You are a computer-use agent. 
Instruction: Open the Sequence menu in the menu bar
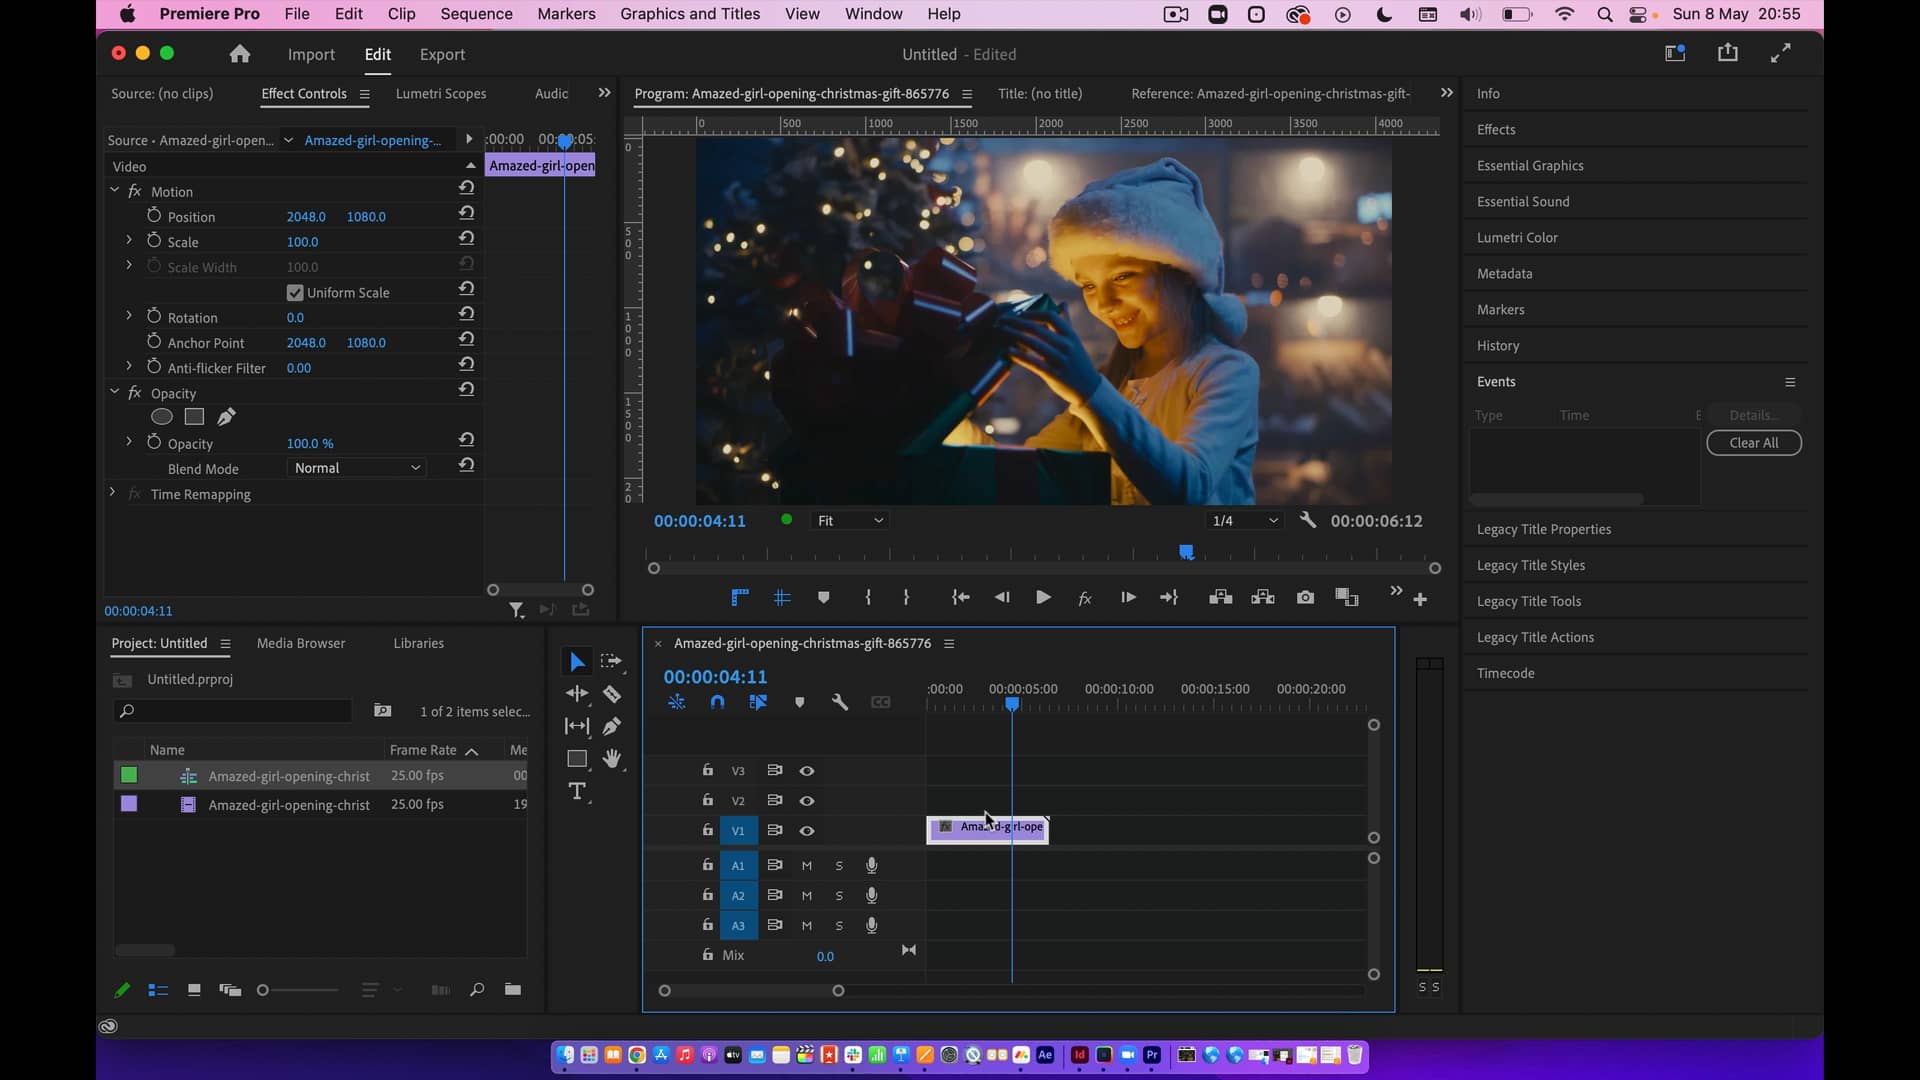coord(476,14)
